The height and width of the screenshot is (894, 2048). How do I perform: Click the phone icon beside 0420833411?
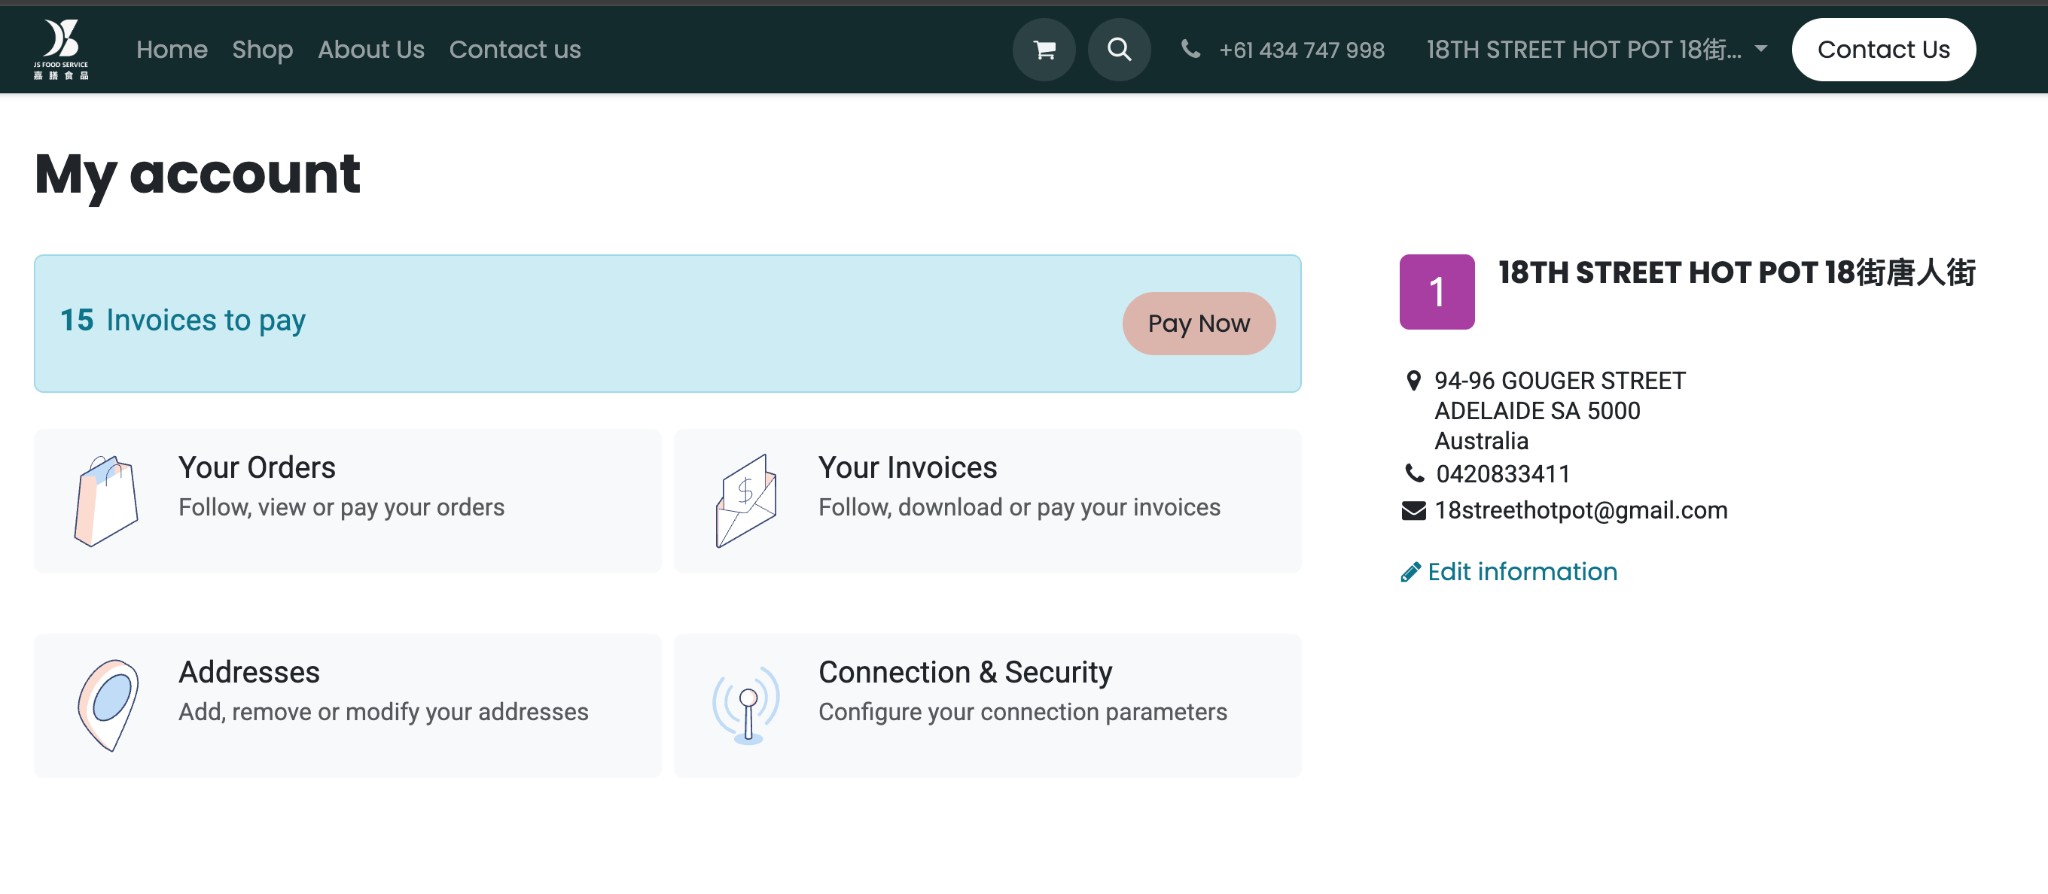[1414, 473]
